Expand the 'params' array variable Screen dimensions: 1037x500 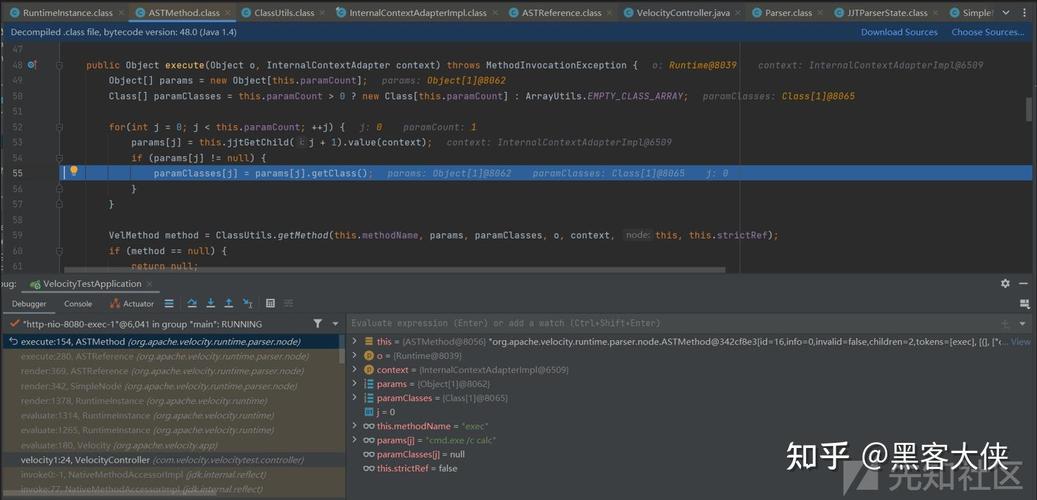point(355,384)
